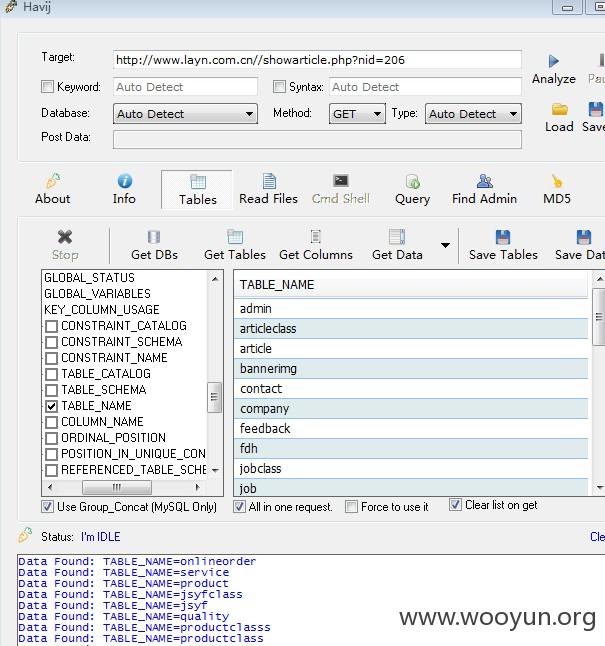
Task: Open the Method GET dropdown
Action: [357, 114]
